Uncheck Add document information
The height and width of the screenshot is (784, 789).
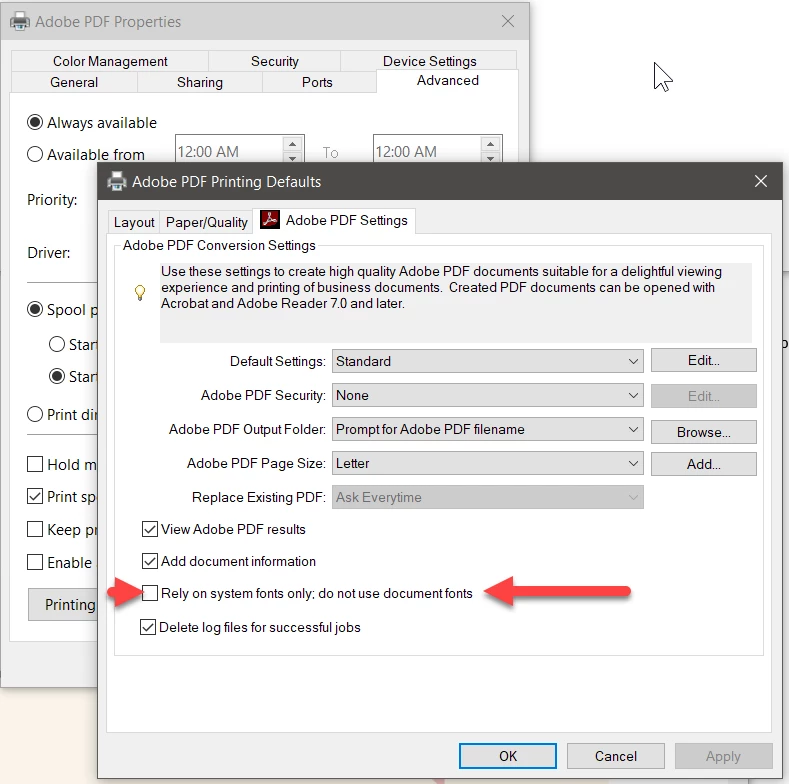[149, 561]
